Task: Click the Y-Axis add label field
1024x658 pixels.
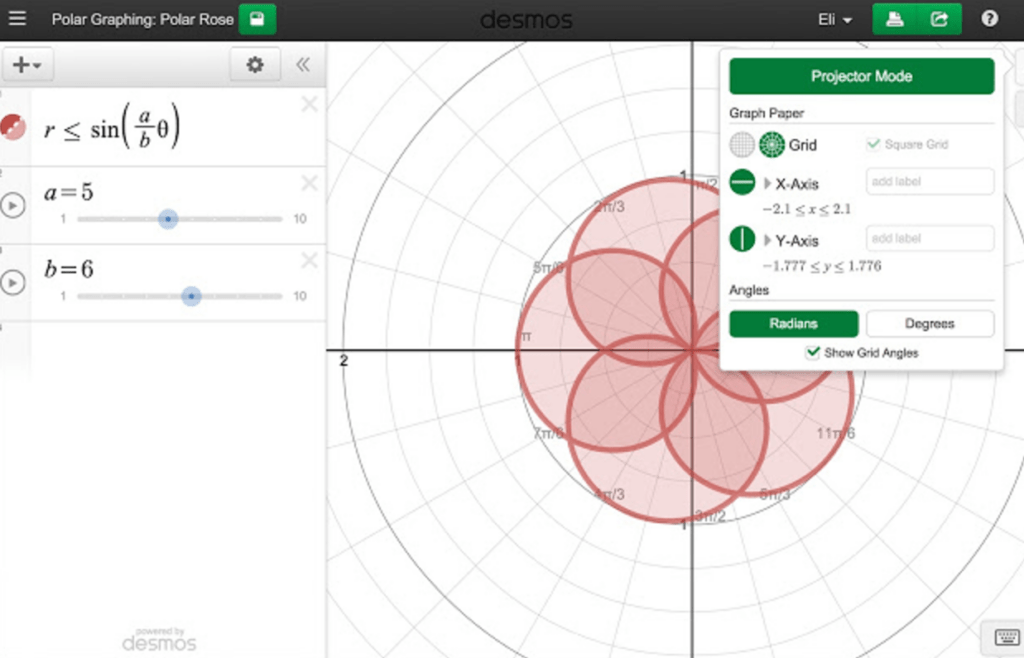Action: 930,238
